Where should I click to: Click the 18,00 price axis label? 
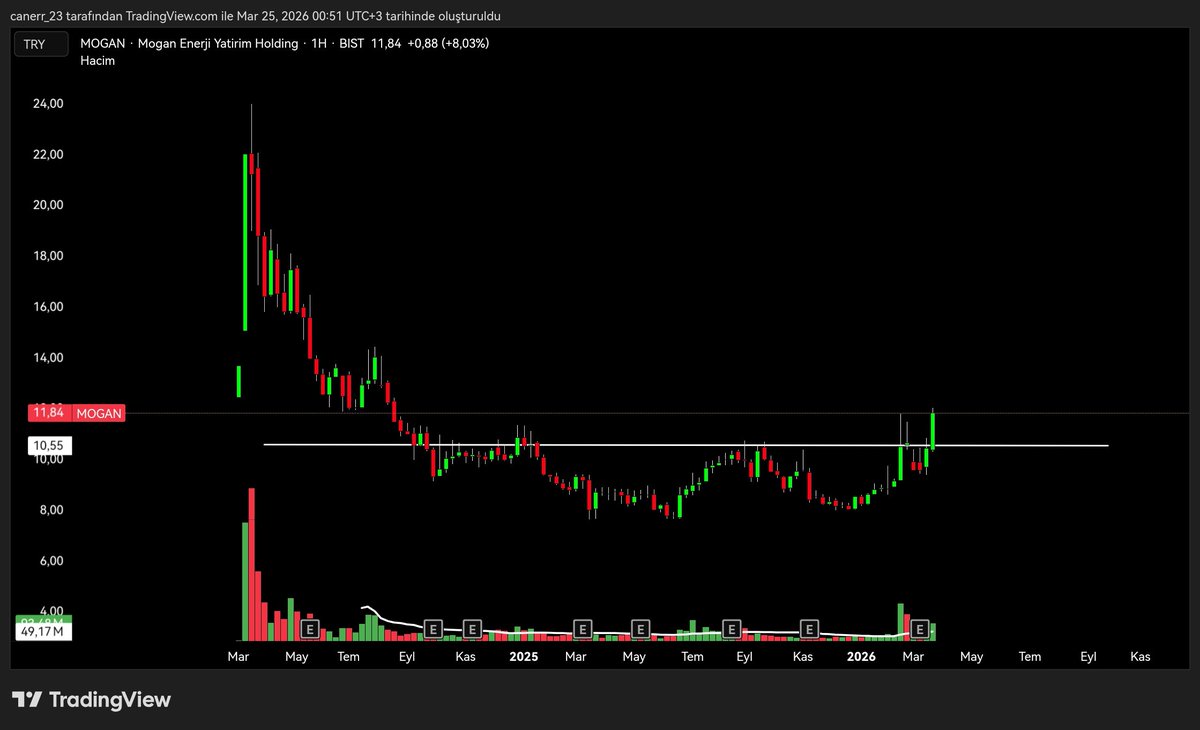(48, 256)
